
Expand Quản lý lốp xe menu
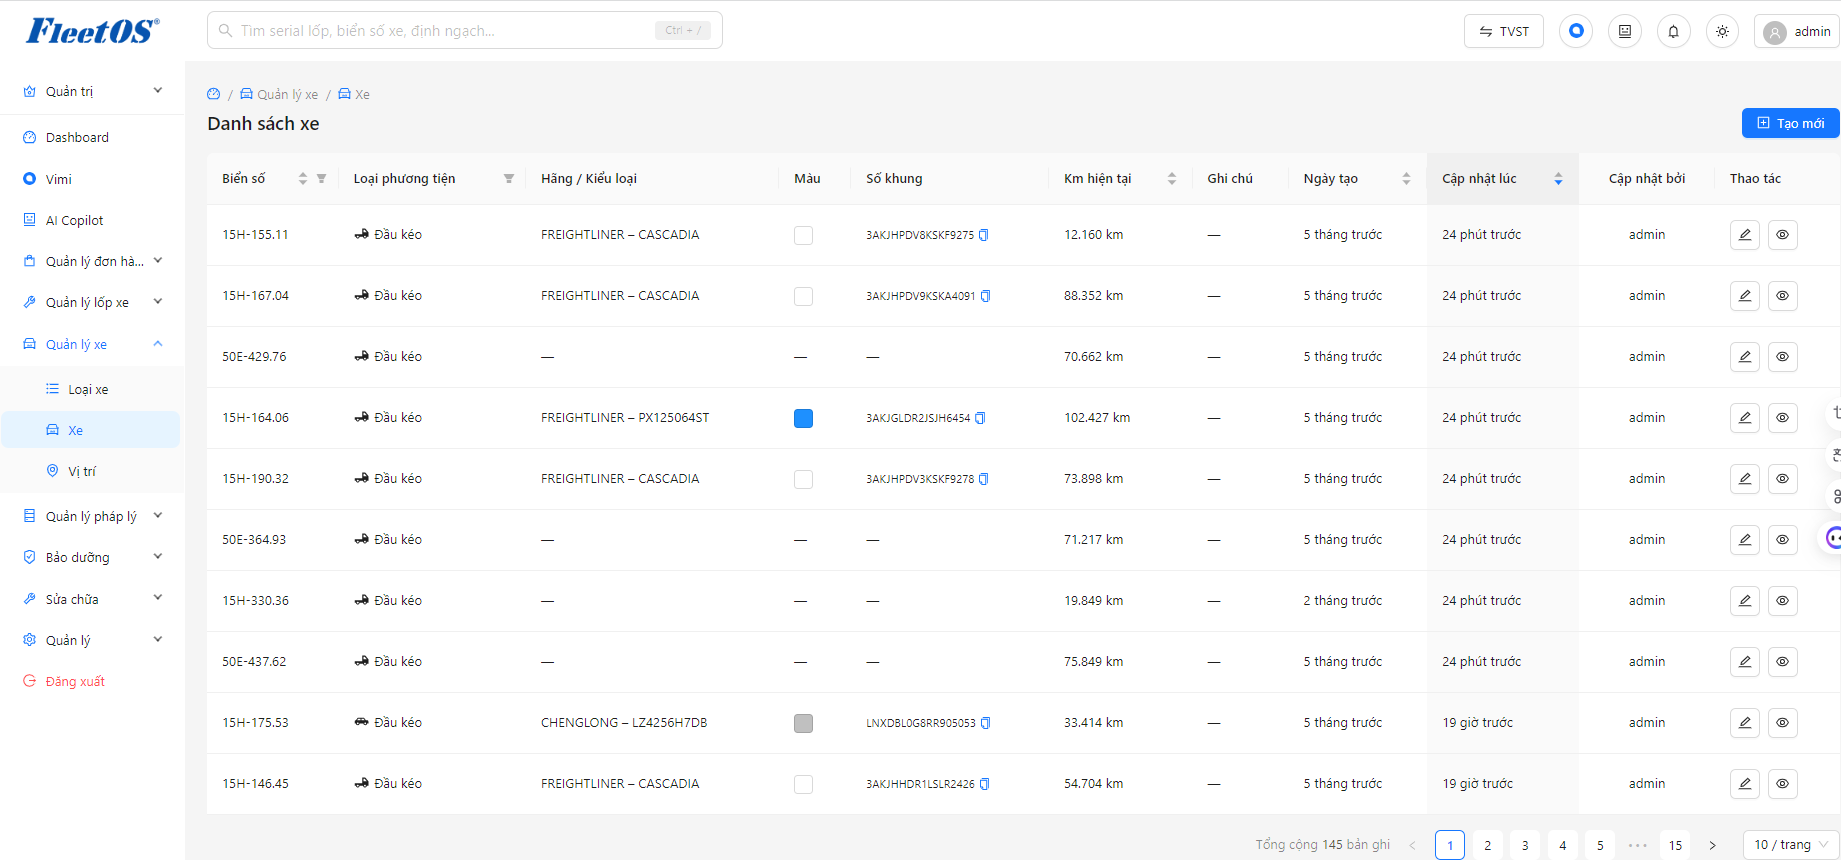(92, 302)
